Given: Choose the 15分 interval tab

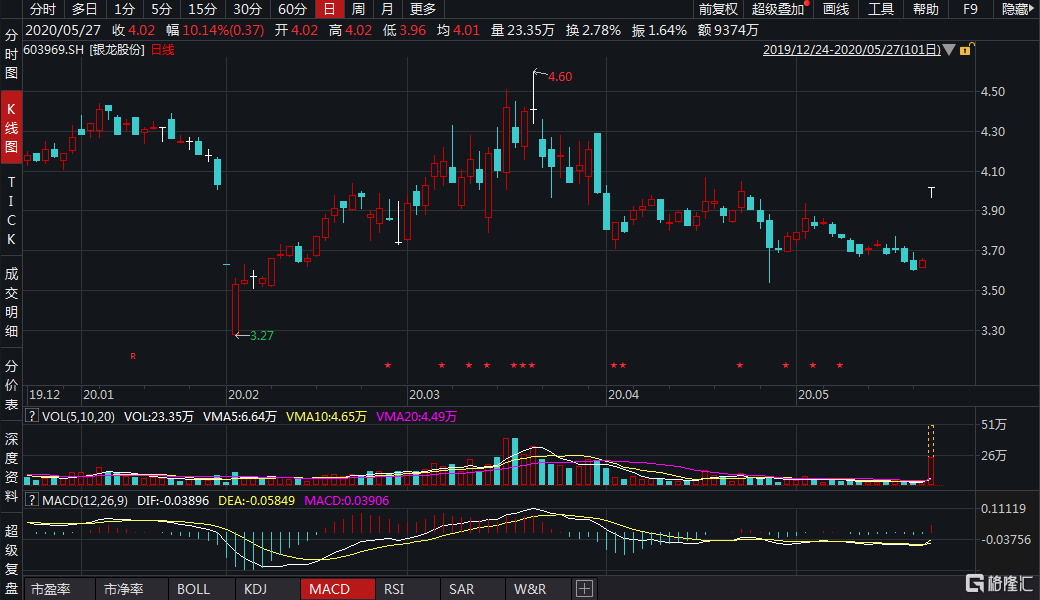Looking at the screenshot, I should (202, 9).
